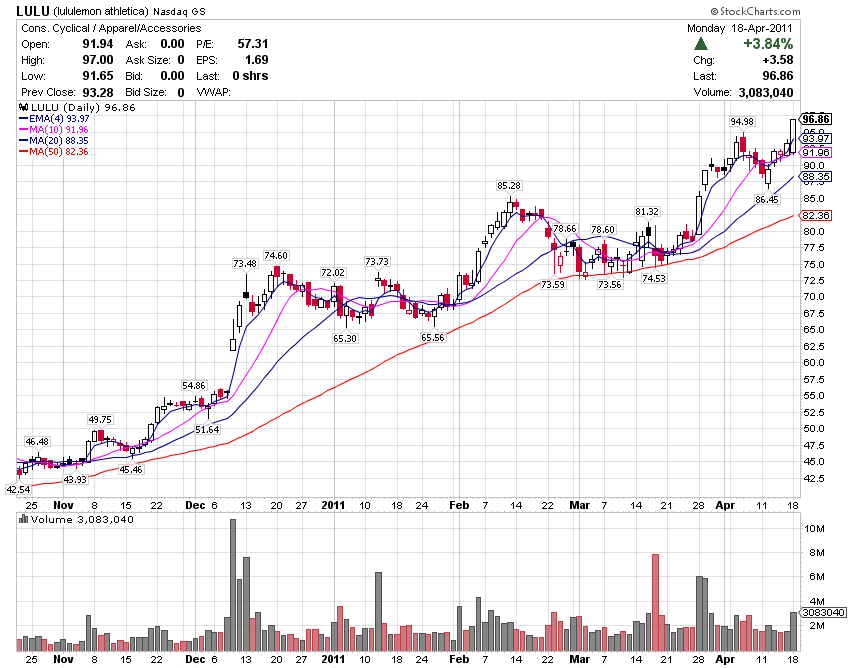Select the (lululemon athletica) company name
This screenshot has width=850, height=668.
click(101, 11)
